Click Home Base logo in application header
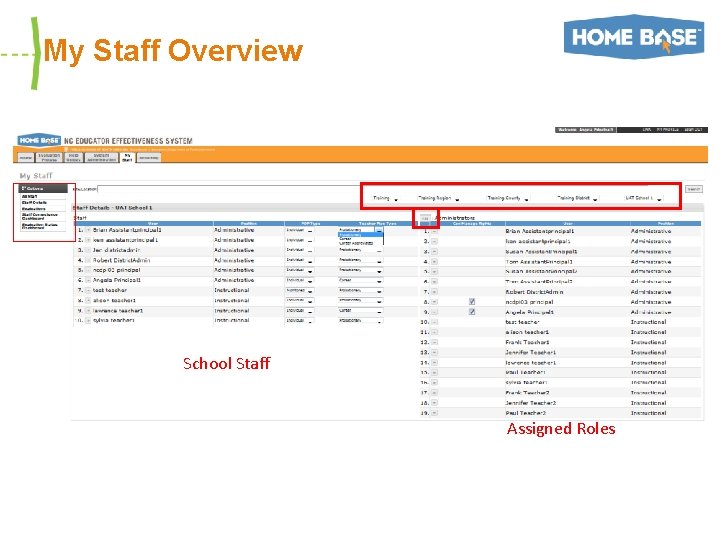Screen dimensions: 720x540 (39, 140)
